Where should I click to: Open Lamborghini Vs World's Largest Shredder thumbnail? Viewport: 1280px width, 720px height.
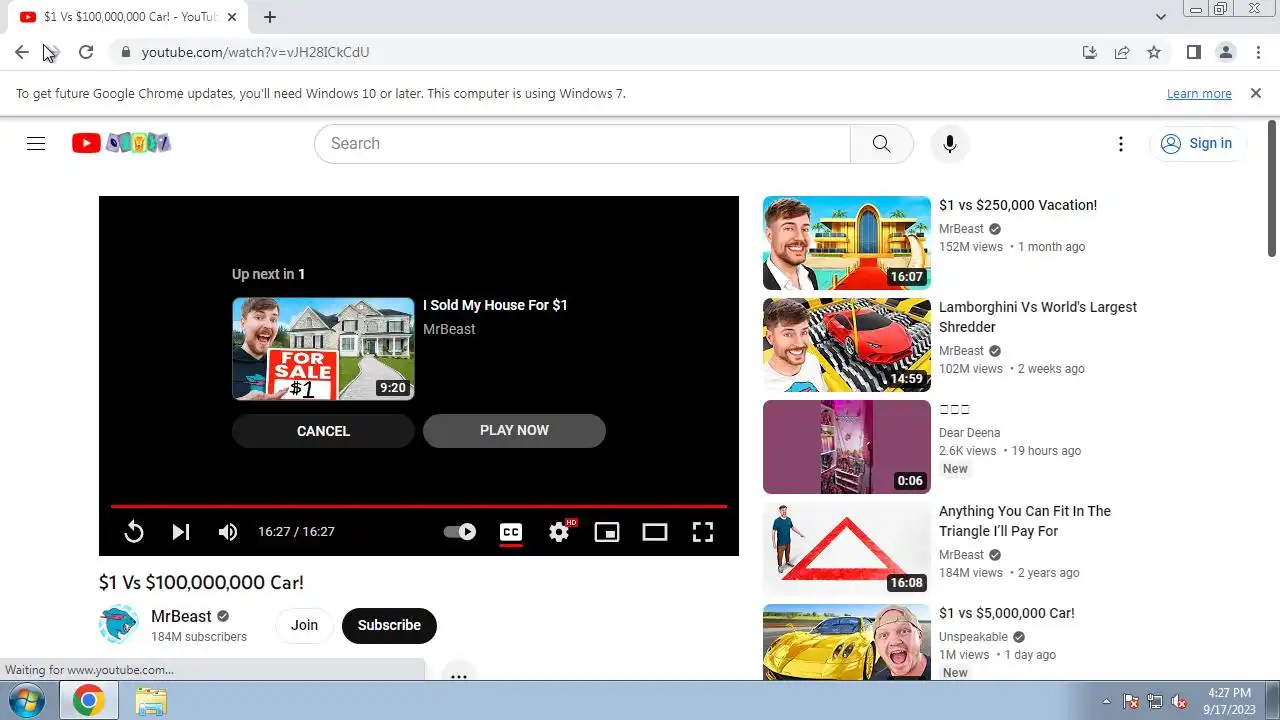[847, 345]
